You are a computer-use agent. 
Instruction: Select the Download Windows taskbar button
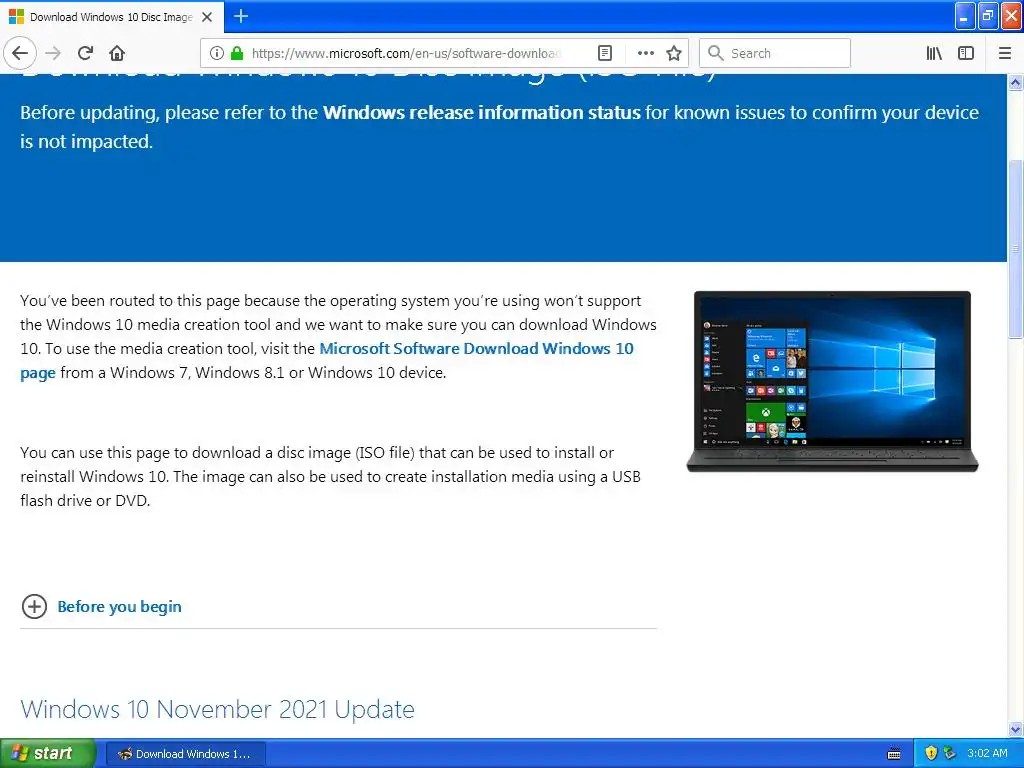185,754
